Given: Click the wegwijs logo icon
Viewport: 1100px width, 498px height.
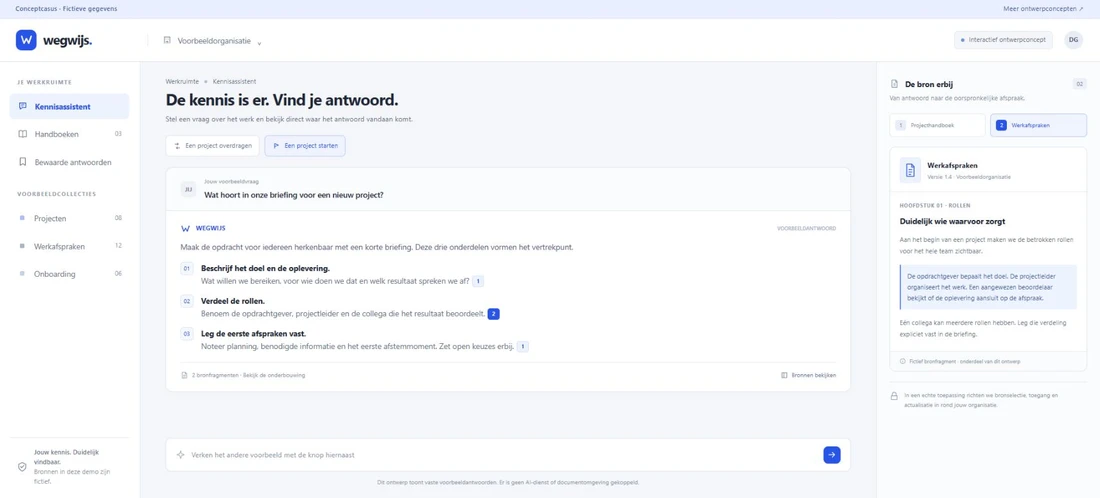Looking at the screenshot, I should [x=26, y=40].
